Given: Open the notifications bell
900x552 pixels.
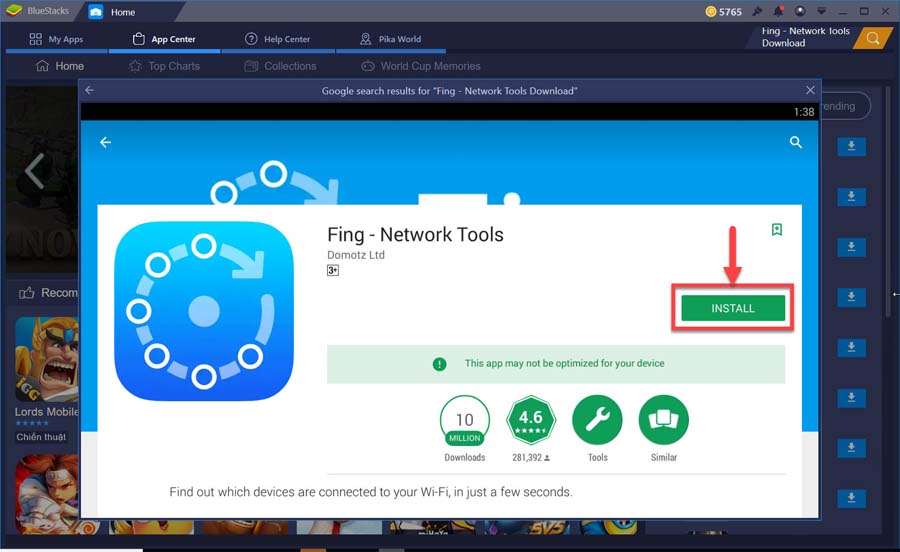Looking at the screenshot, I should pyautogui.click(x=778, y=11).
